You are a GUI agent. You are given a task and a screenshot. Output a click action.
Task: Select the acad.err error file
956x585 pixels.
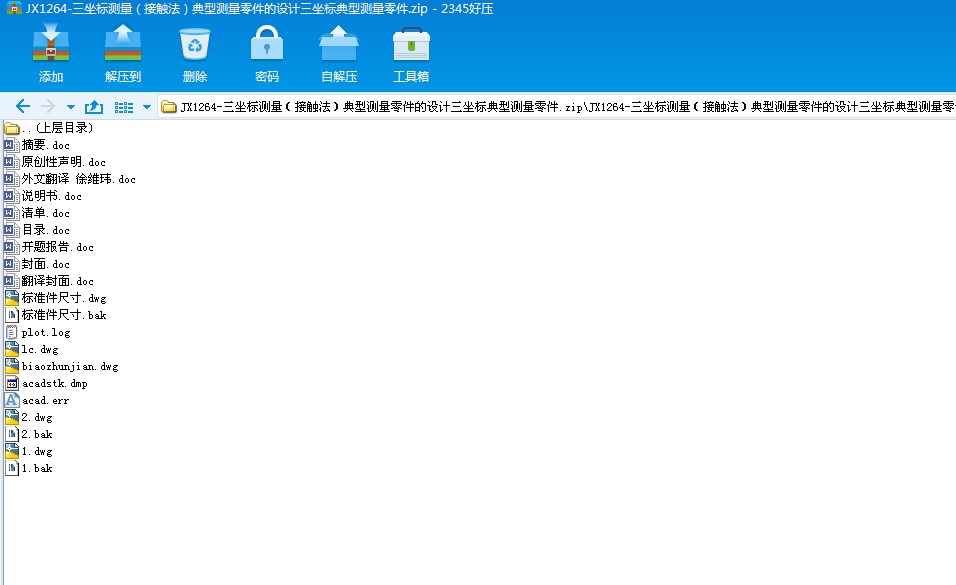44,400
